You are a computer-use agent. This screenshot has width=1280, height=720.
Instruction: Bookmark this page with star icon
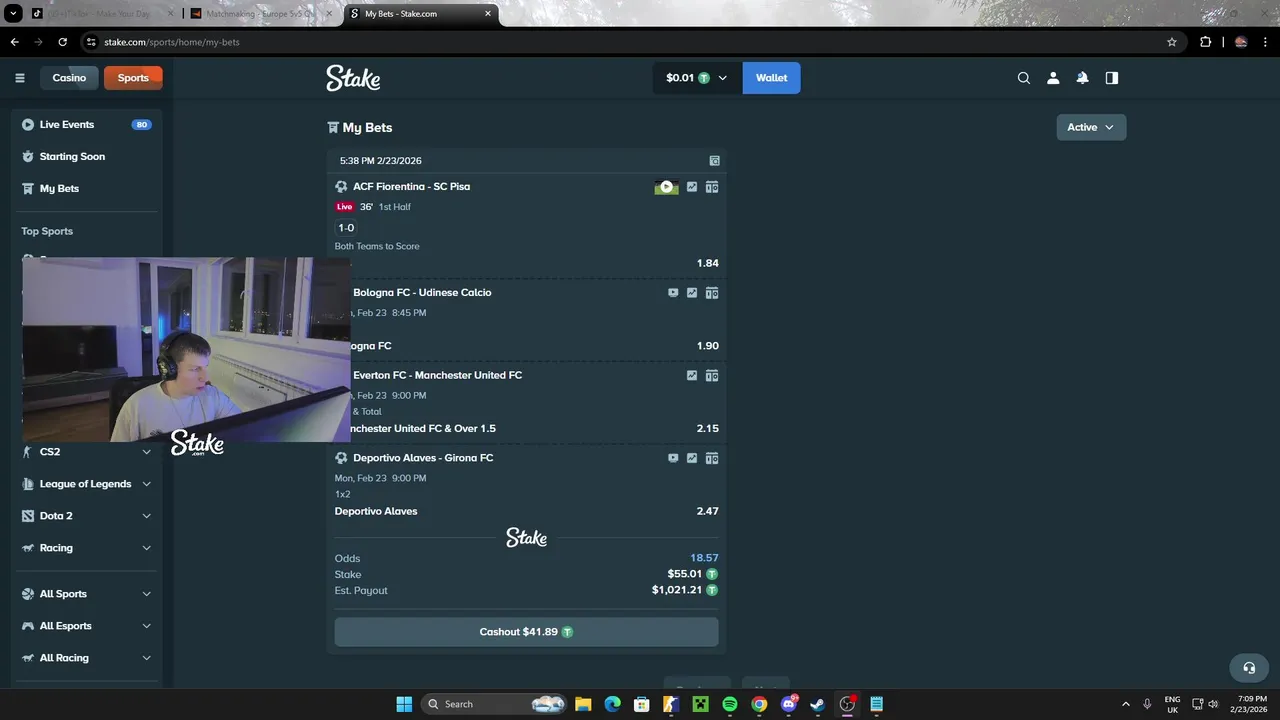coord(1172,42)
